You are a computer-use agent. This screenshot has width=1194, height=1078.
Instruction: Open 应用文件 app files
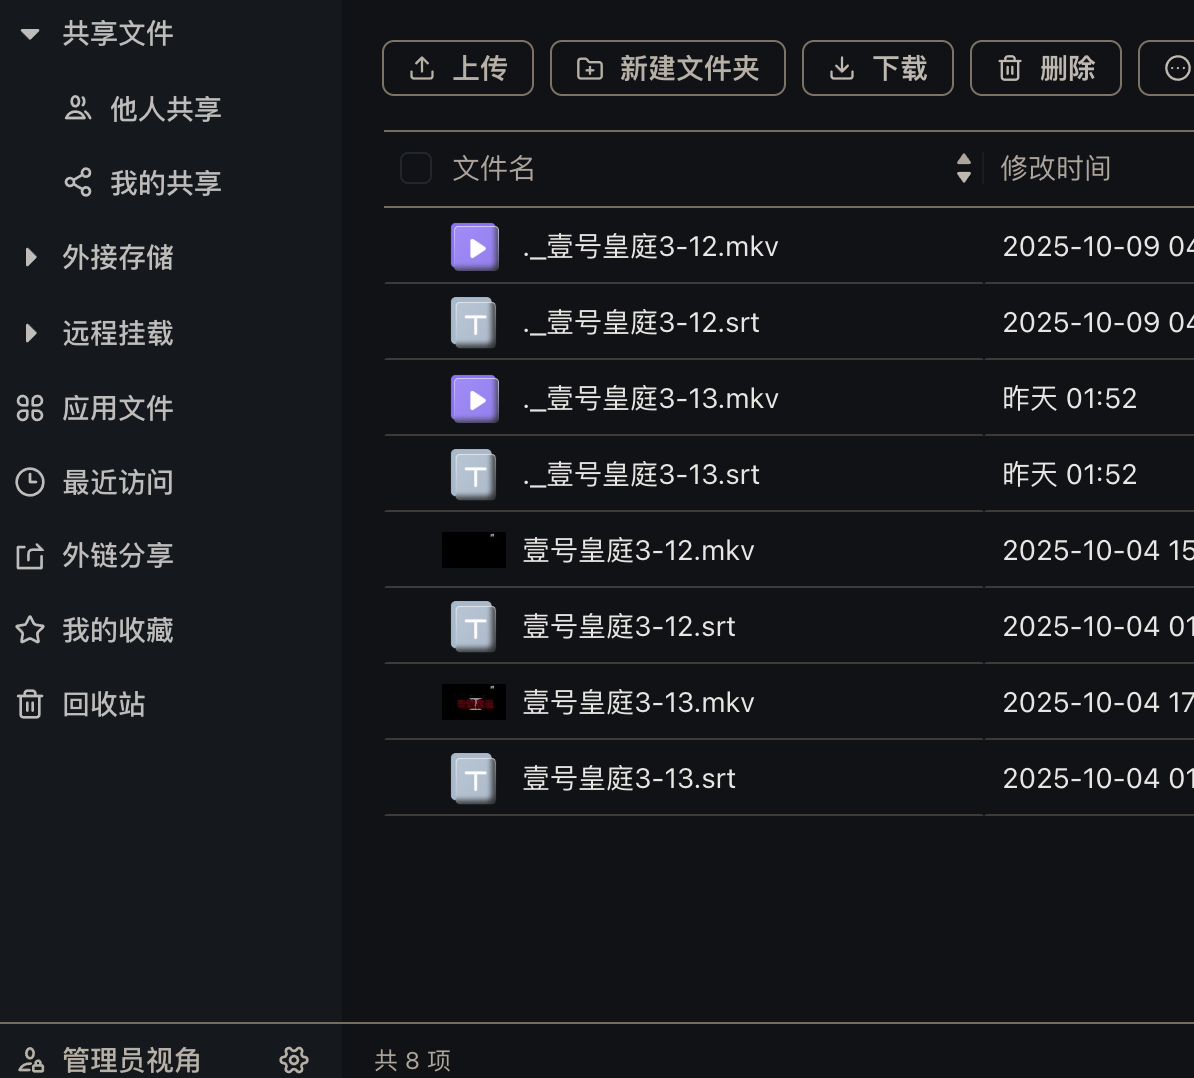click(118, 408)
